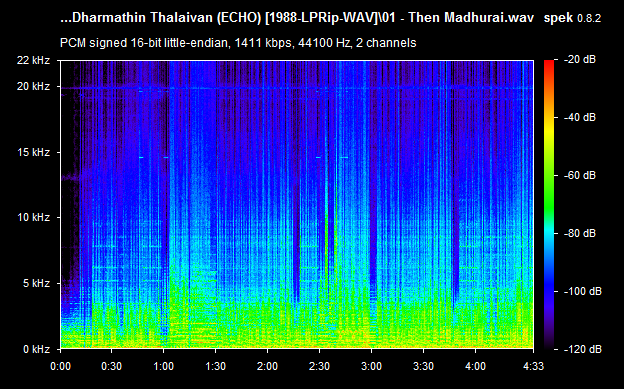This screenshot has height=389, width=624.
Task: Click the -60 dB legend label
Action: pyautogui.click(x=580, y=176)
